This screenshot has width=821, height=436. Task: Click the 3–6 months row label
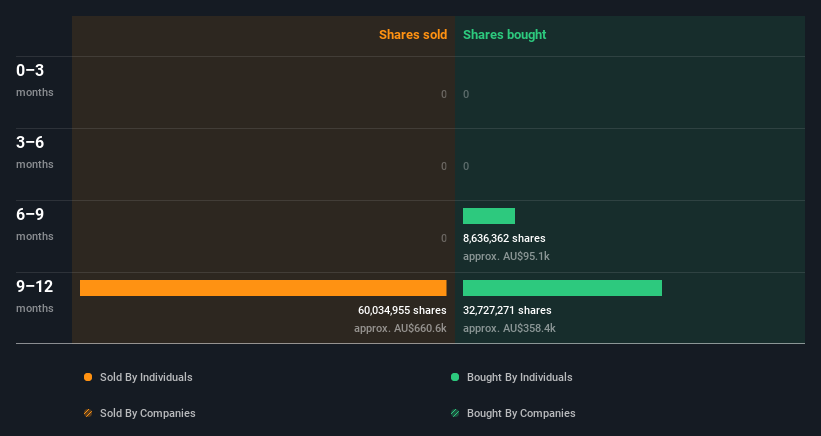pyautogui.click(x=35, y=152)
